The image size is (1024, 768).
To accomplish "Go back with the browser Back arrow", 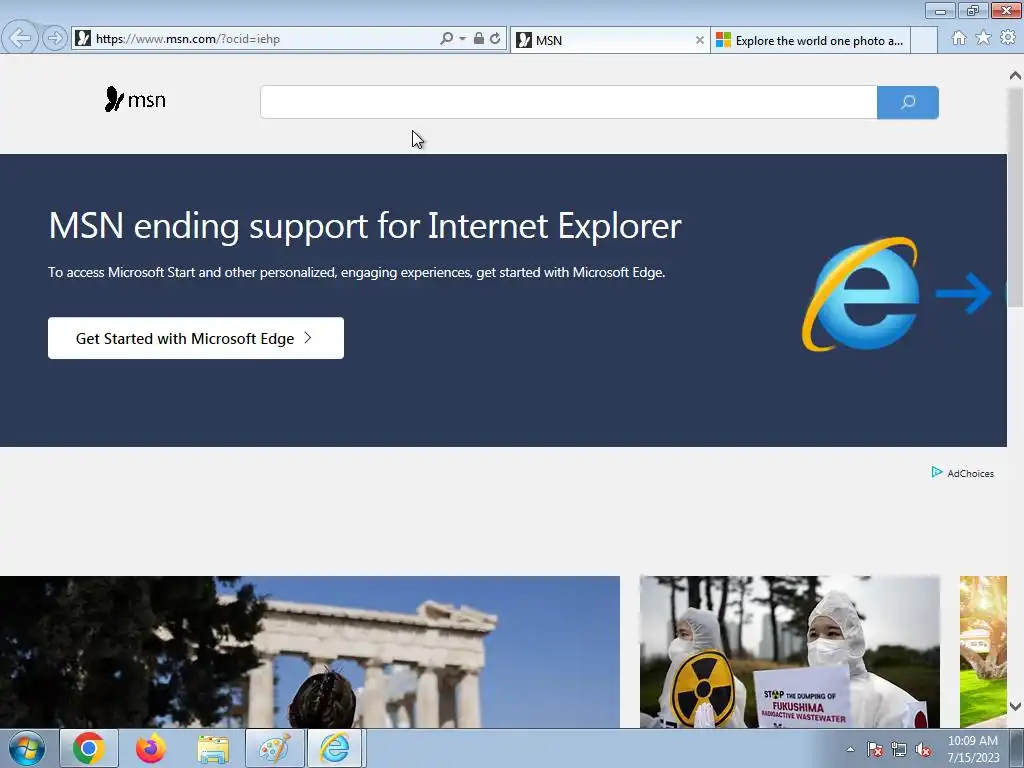I will coord(20,38).
